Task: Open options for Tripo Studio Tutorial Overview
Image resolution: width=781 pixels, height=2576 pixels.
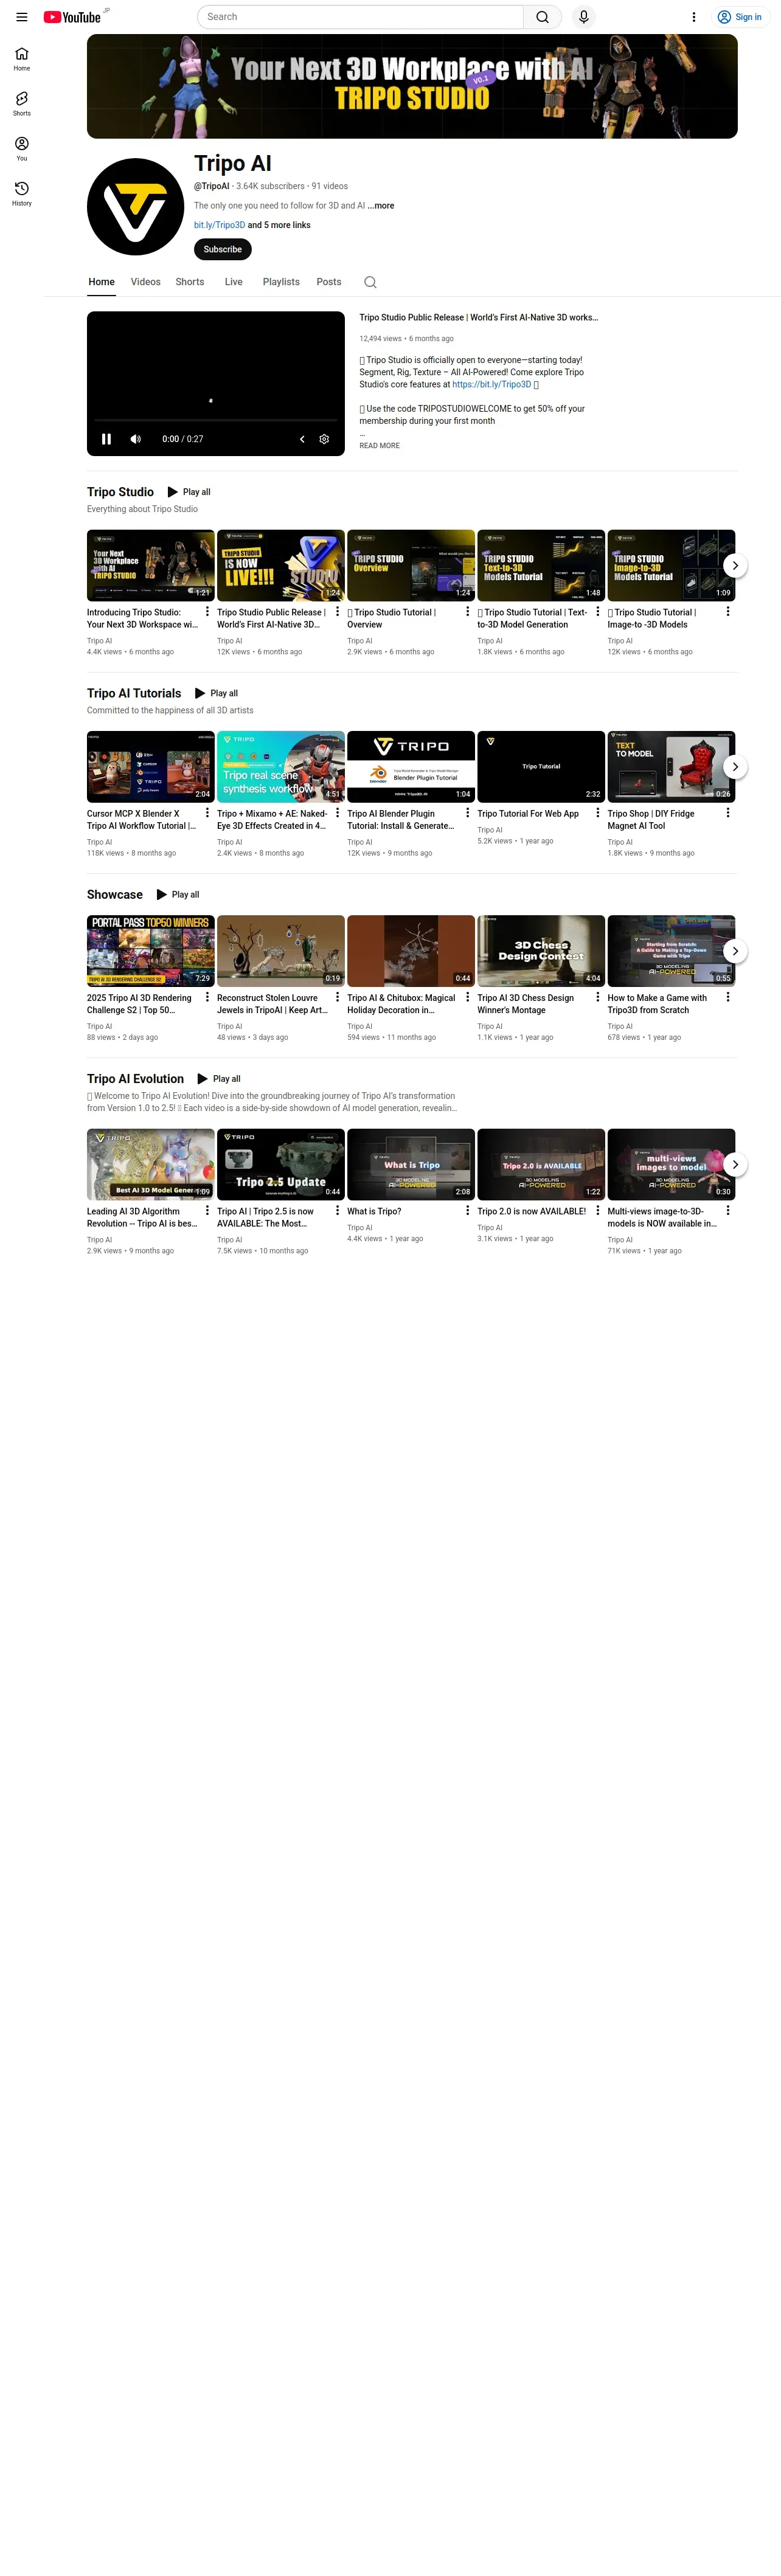Action: point(467,611)
